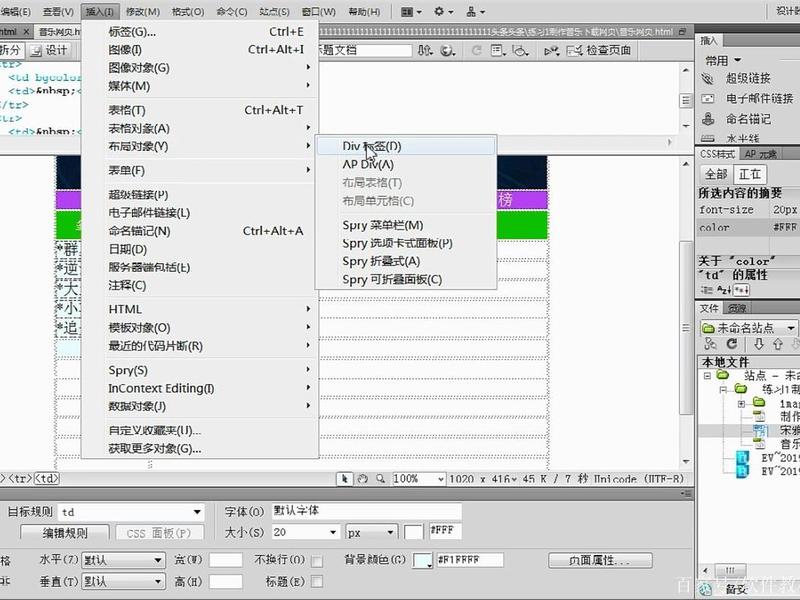The image size is (800, 600).
Task: Click the preview in browser globe icon
Action: (447, 50)
